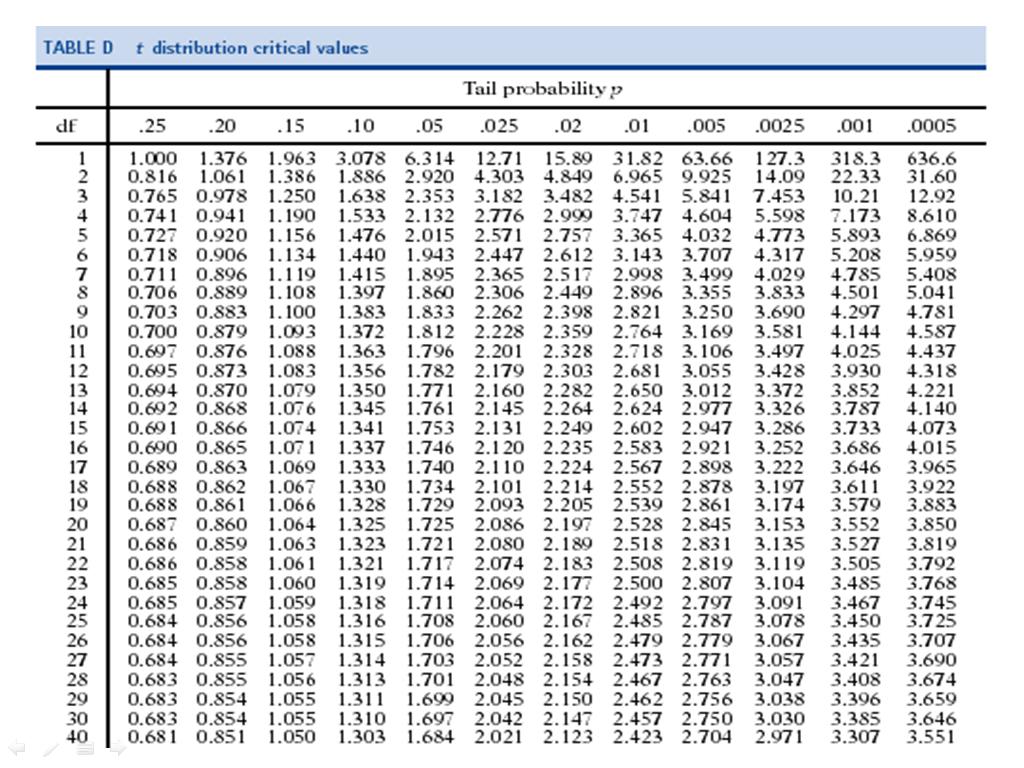Select the value 6.314 for df 1
Viewport: 1024px width, 768px height.
(x=430, y=158)
